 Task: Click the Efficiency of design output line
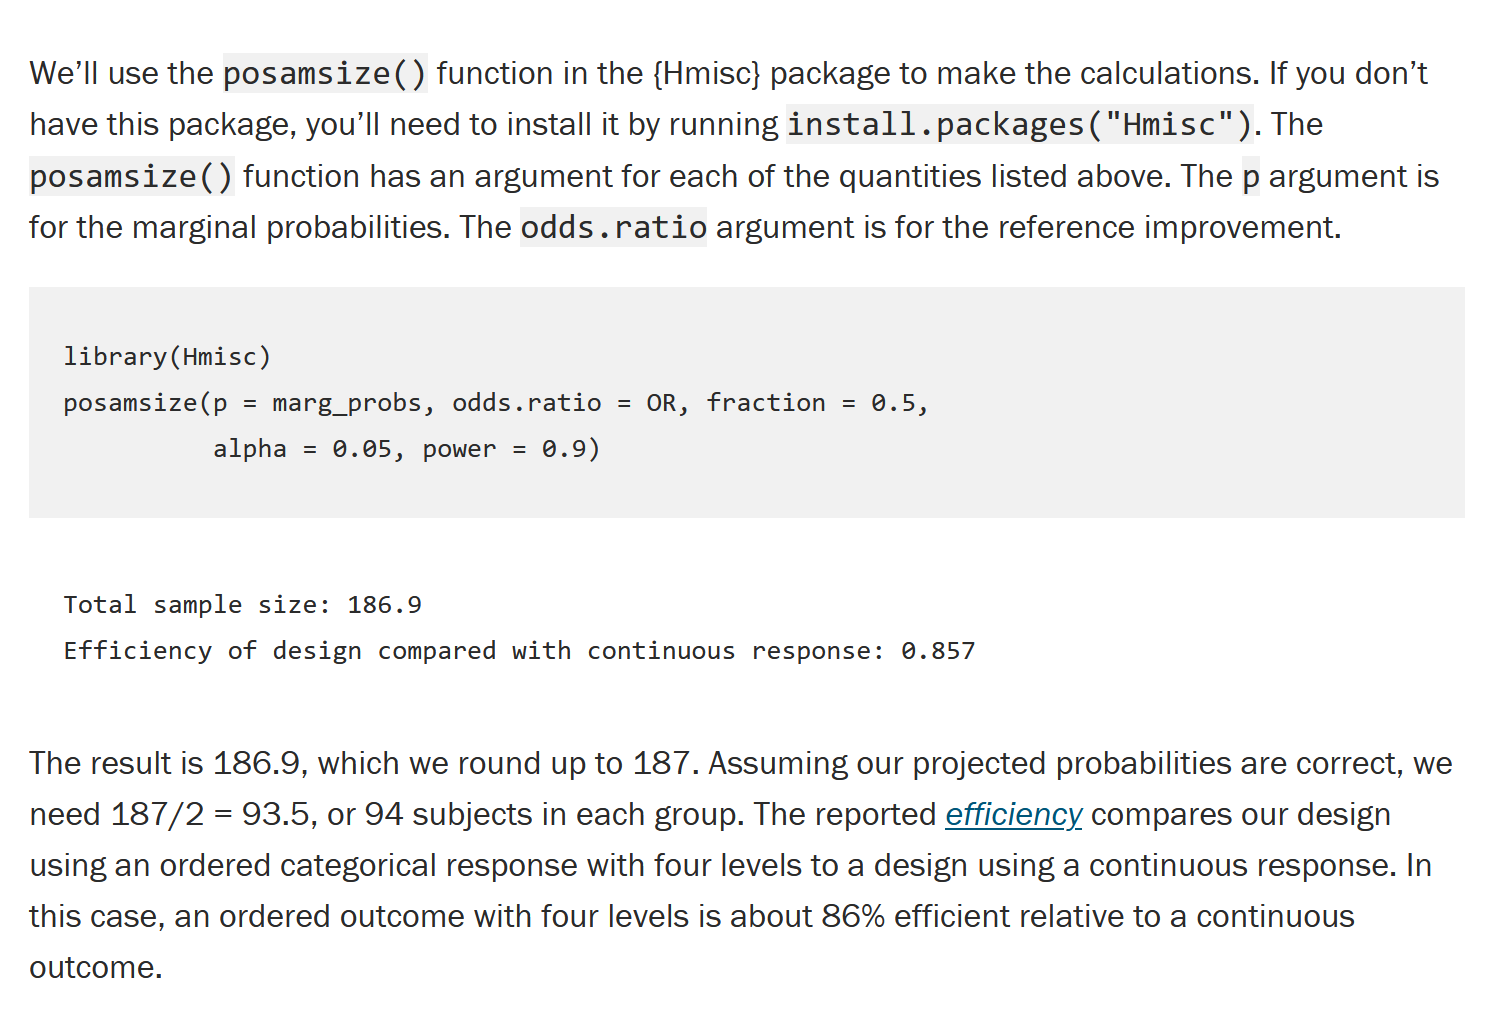tap(519, 651)
